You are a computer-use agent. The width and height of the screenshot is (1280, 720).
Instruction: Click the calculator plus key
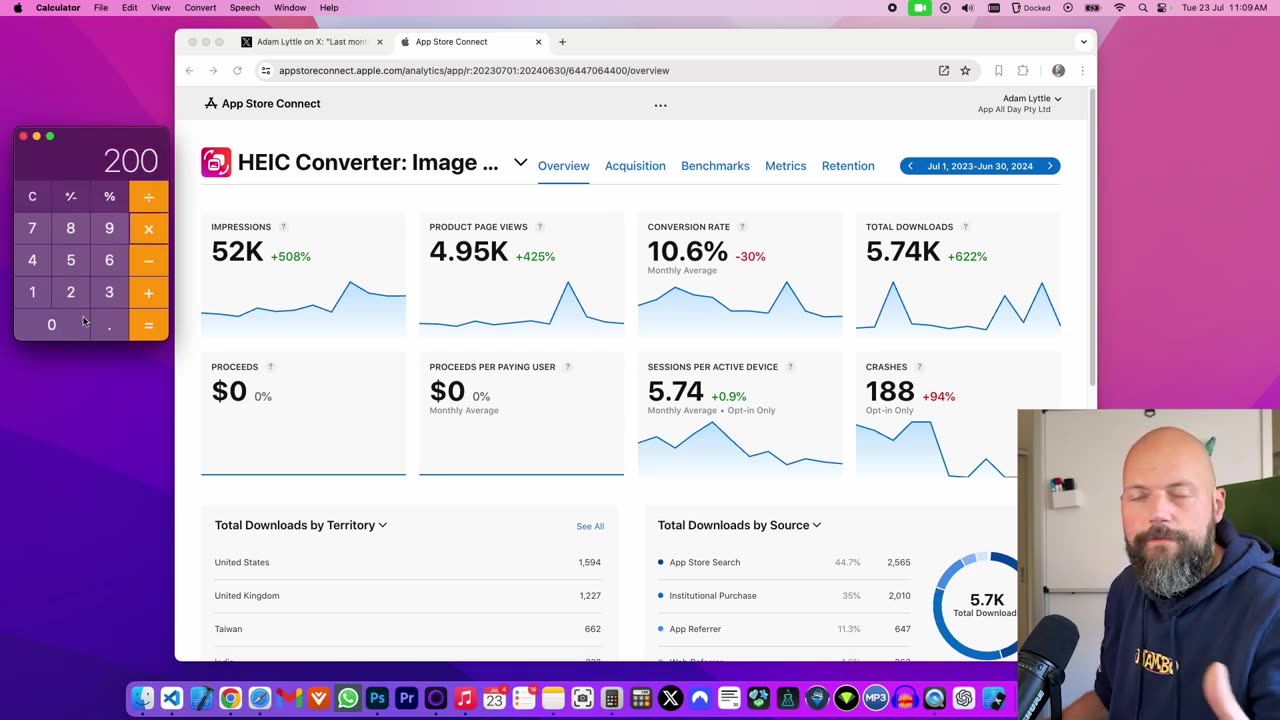(148, 293)
